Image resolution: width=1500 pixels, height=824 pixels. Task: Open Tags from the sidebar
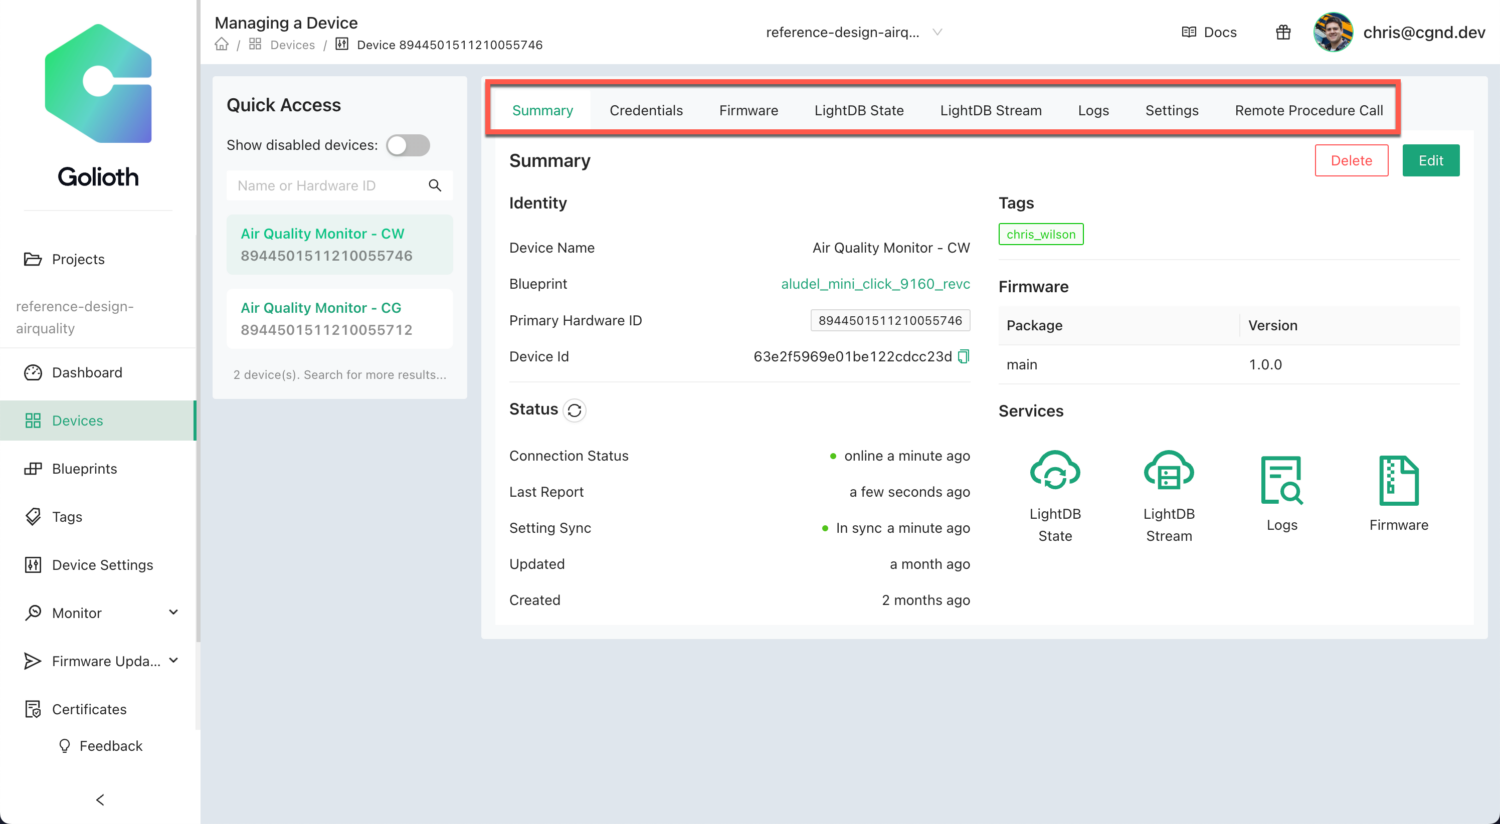point(70,516)
